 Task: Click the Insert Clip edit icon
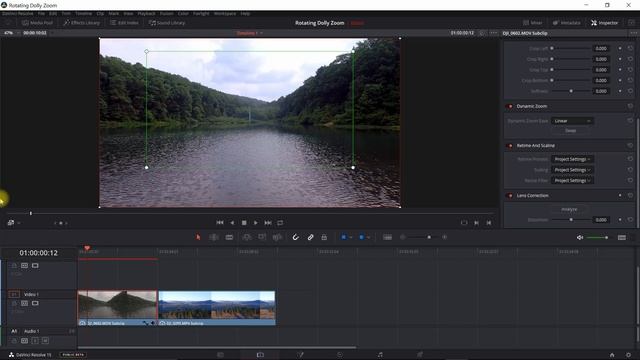pos(247,237)
